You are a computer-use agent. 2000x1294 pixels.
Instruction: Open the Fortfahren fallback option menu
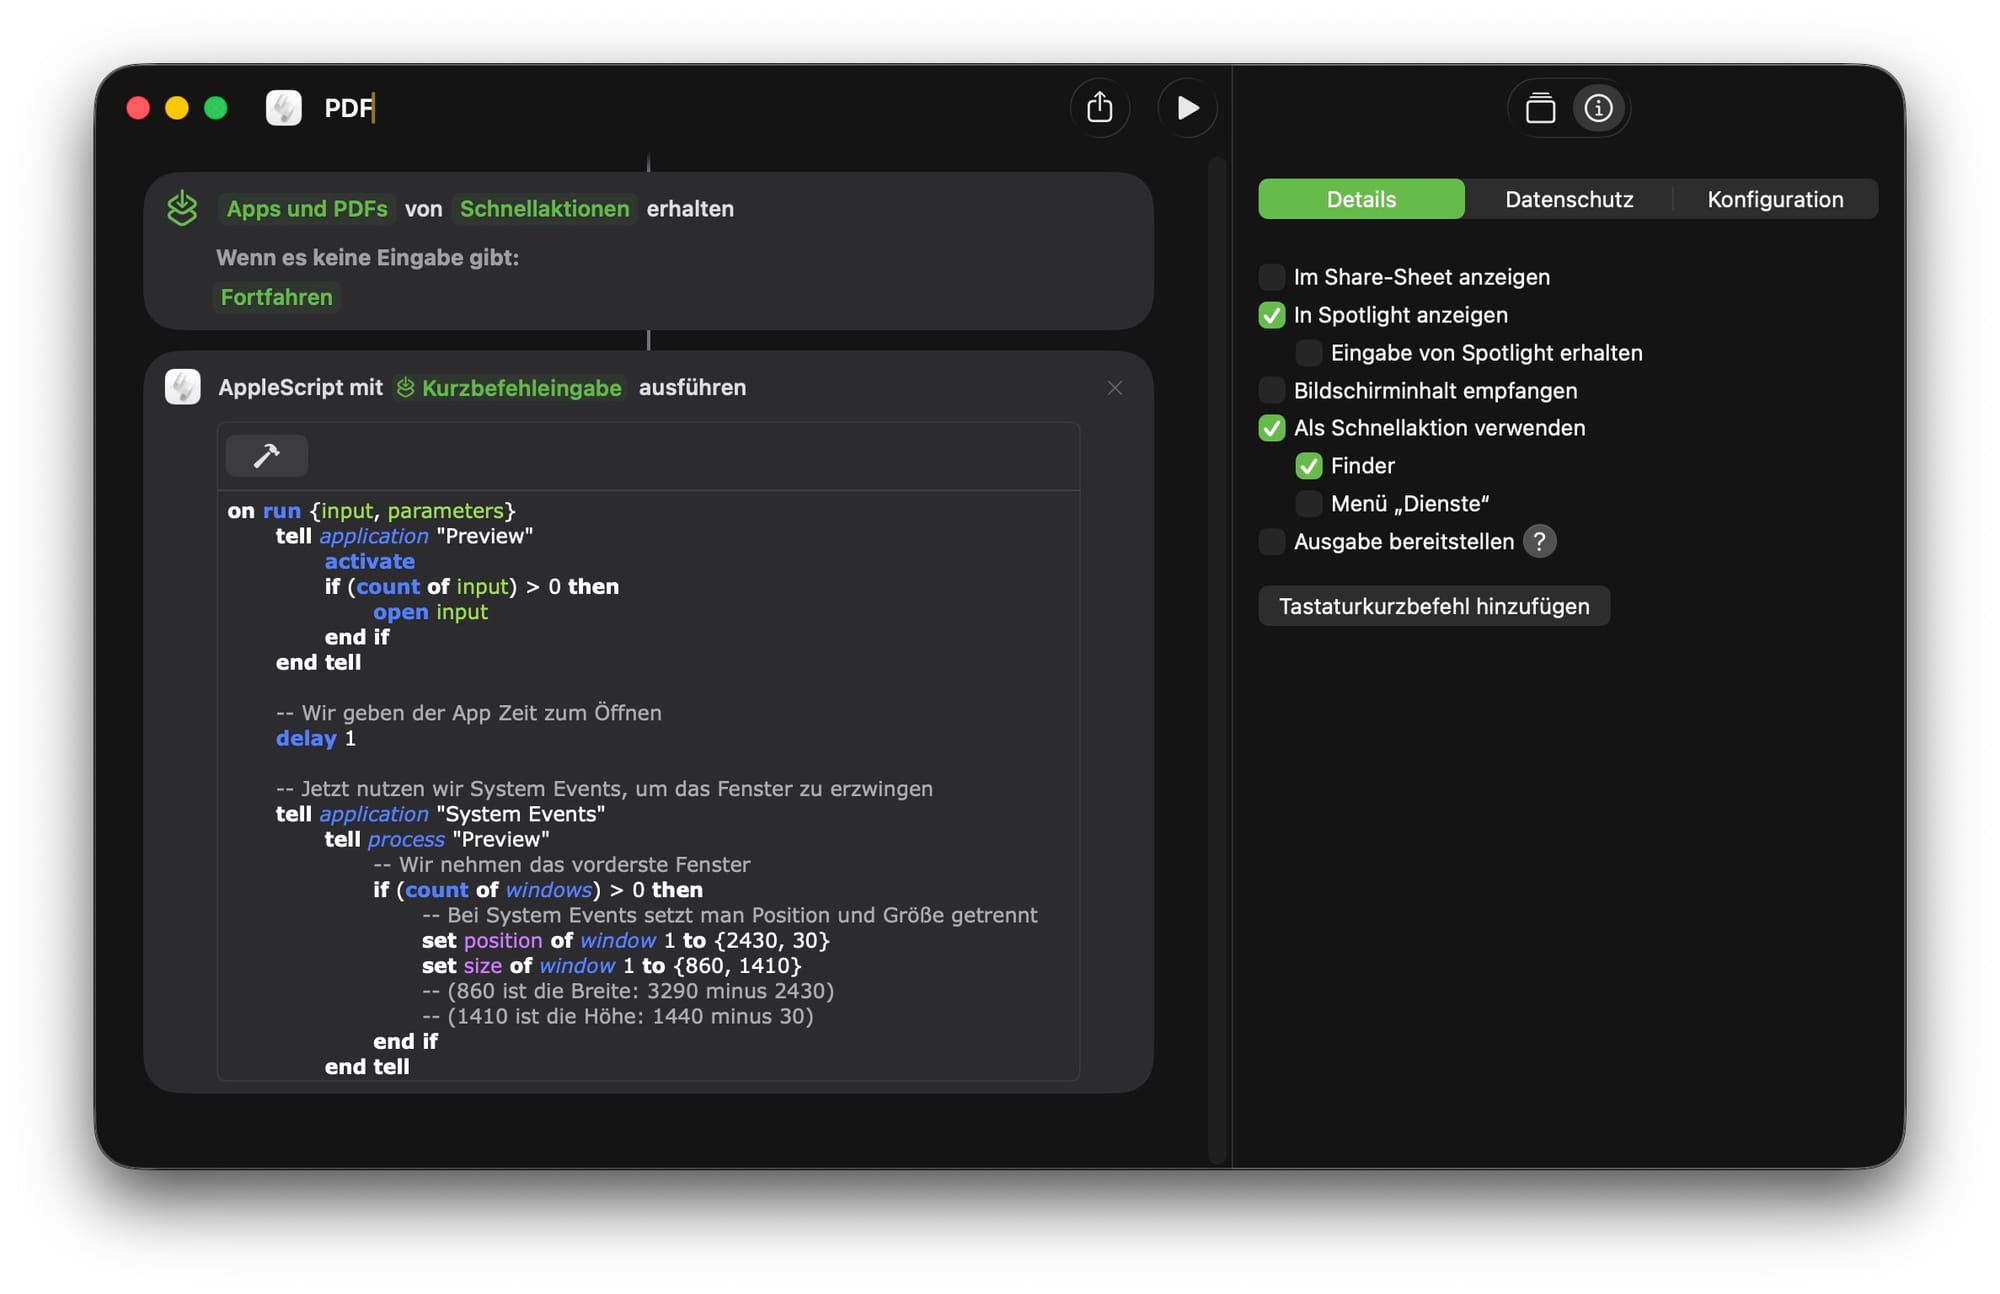pyautogui.click(x=276, y=297)
